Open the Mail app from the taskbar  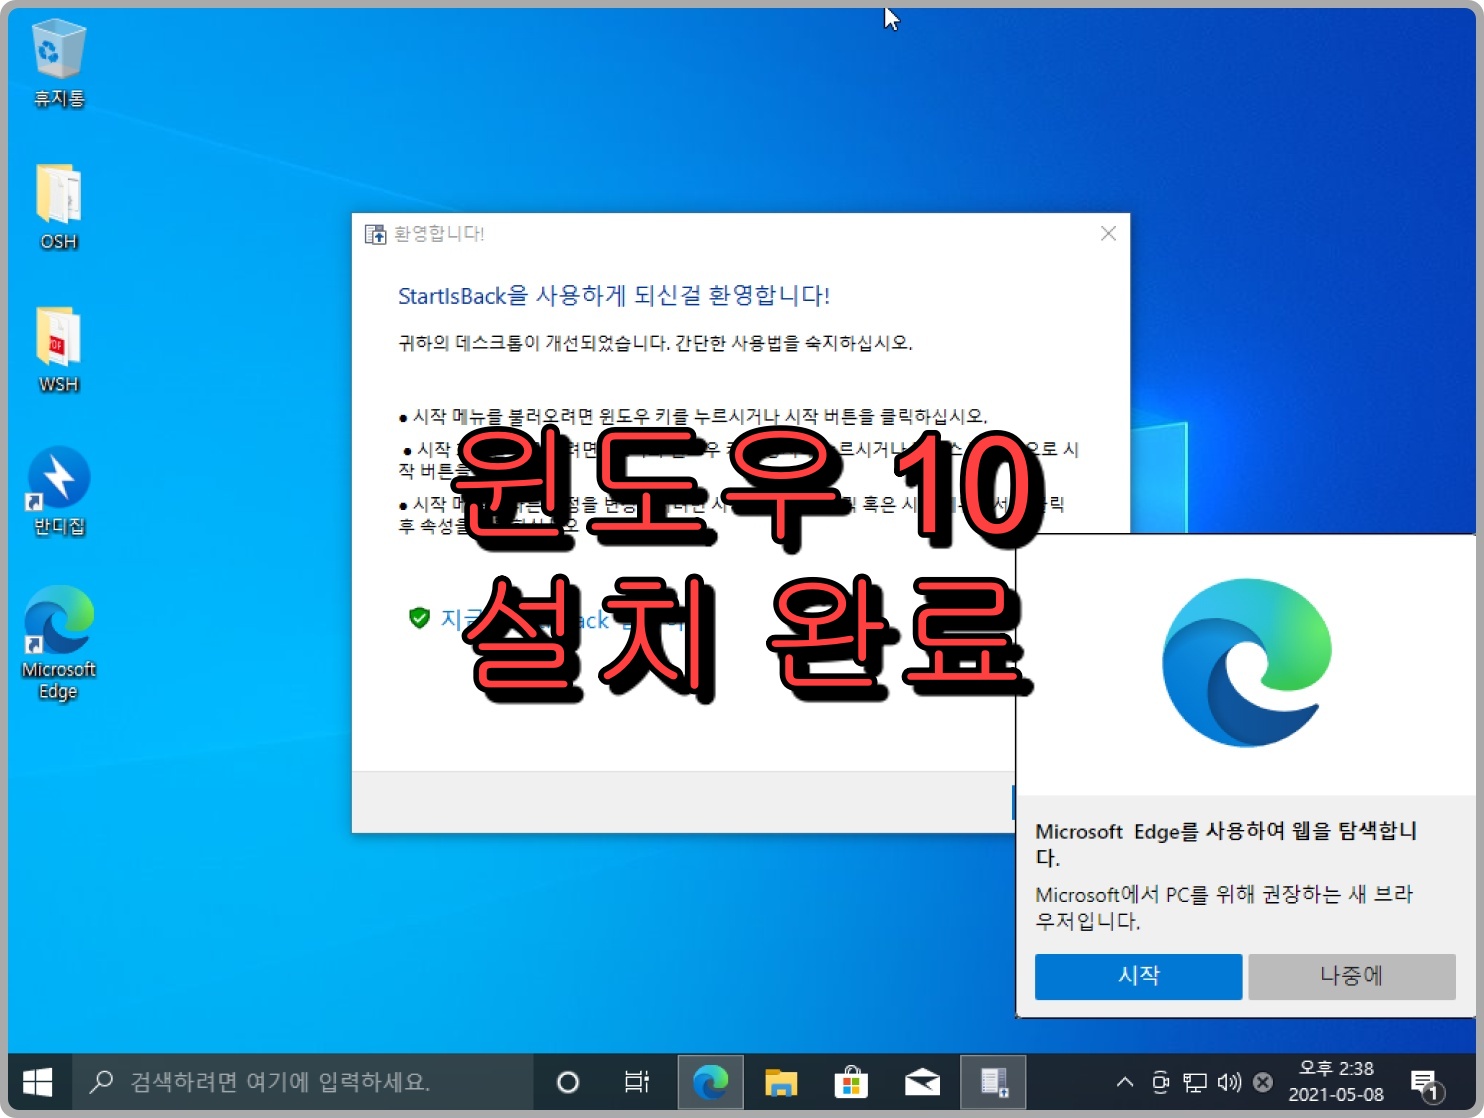pos(922,1082)
